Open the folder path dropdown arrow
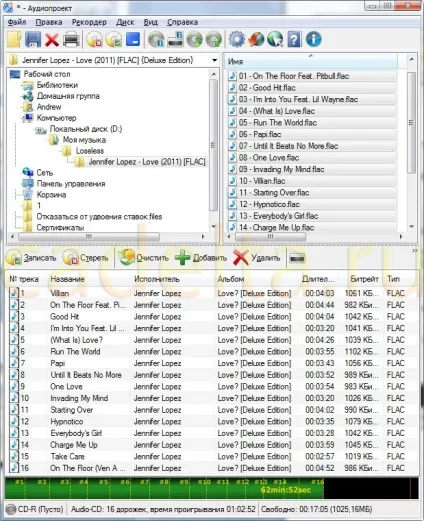Image resolution: width=424 pixels, height=521 pixels. click(214, 60)
